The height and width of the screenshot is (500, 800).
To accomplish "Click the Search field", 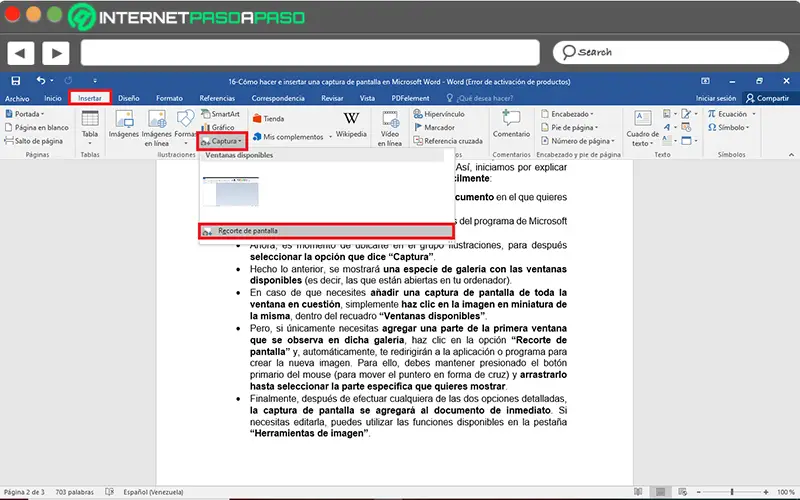I will click(x=670, y=53).
